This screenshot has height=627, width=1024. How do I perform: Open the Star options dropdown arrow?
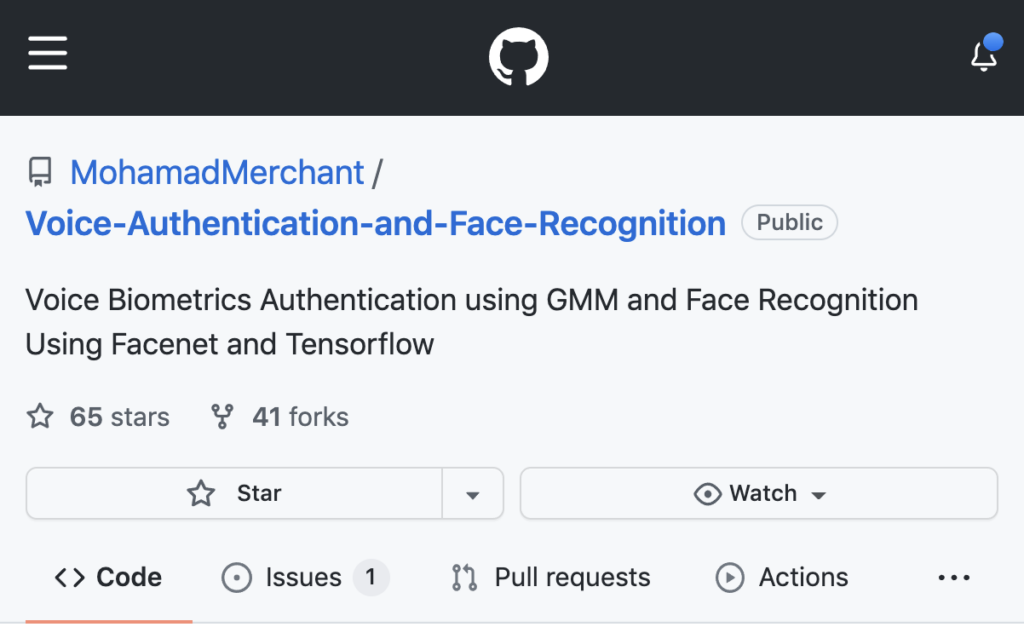tap(472, 493)
